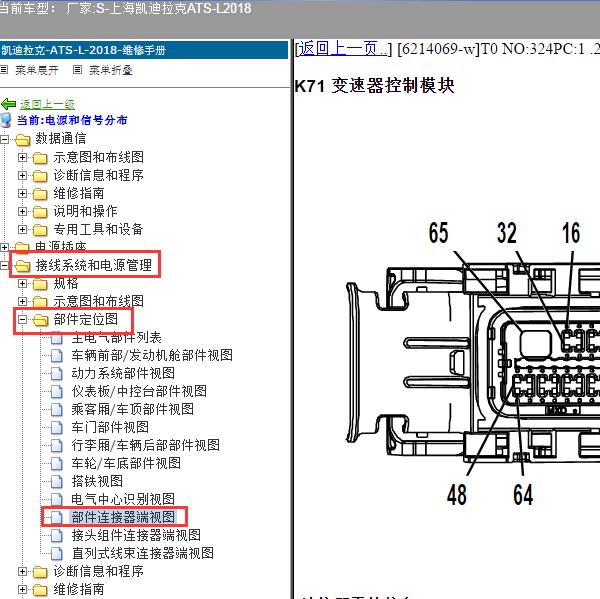The image size is (600, 599).
Task: Open 动力系统部件视图 document
Action: (123, 373)
